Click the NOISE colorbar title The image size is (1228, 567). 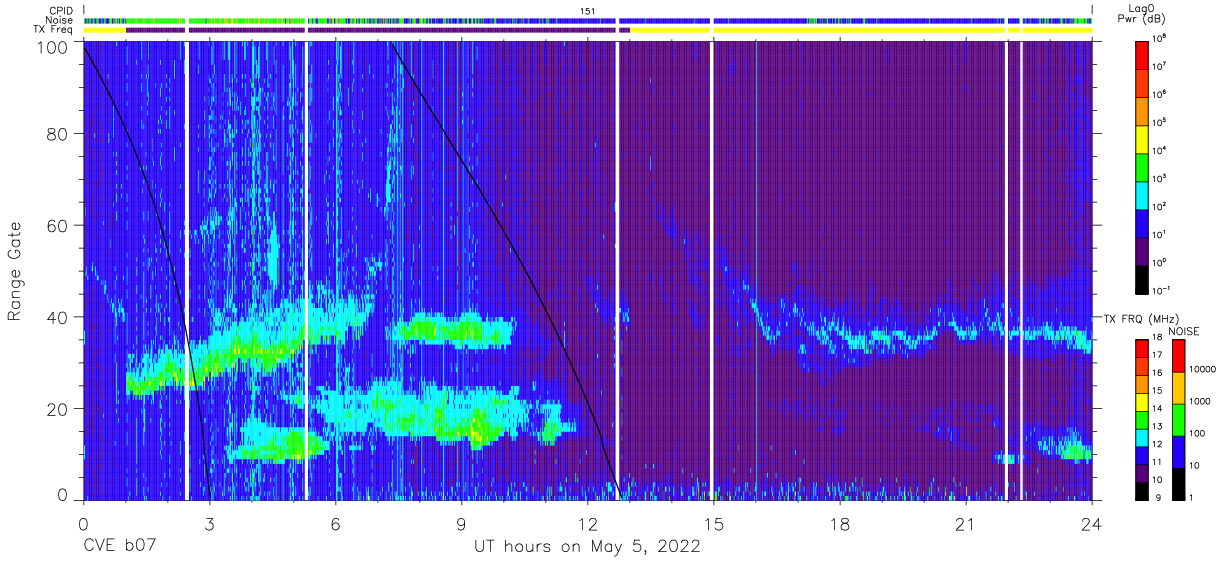[x=1184, y=331]
